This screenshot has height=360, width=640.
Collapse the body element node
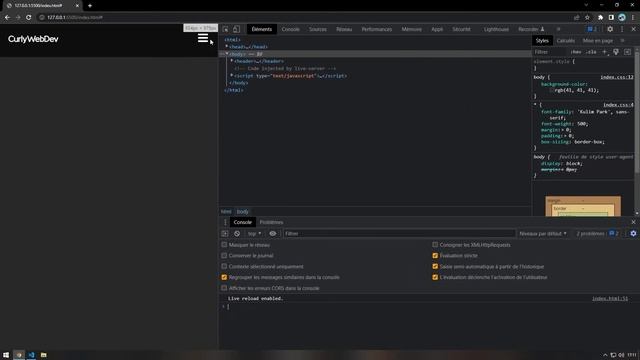click(227, 54)
